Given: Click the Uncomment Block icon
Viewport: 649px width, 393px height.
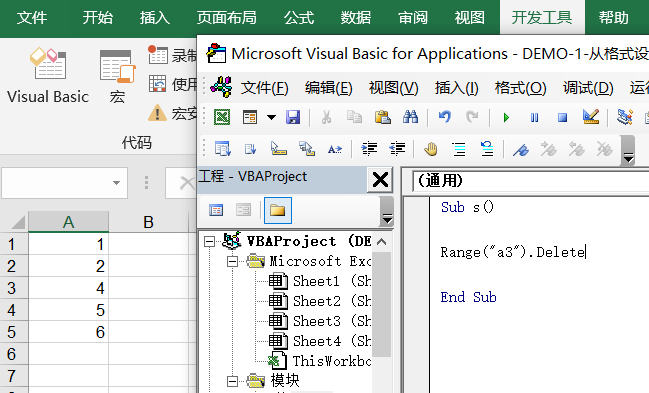Looking at the screenshot, I should point(487,149).
